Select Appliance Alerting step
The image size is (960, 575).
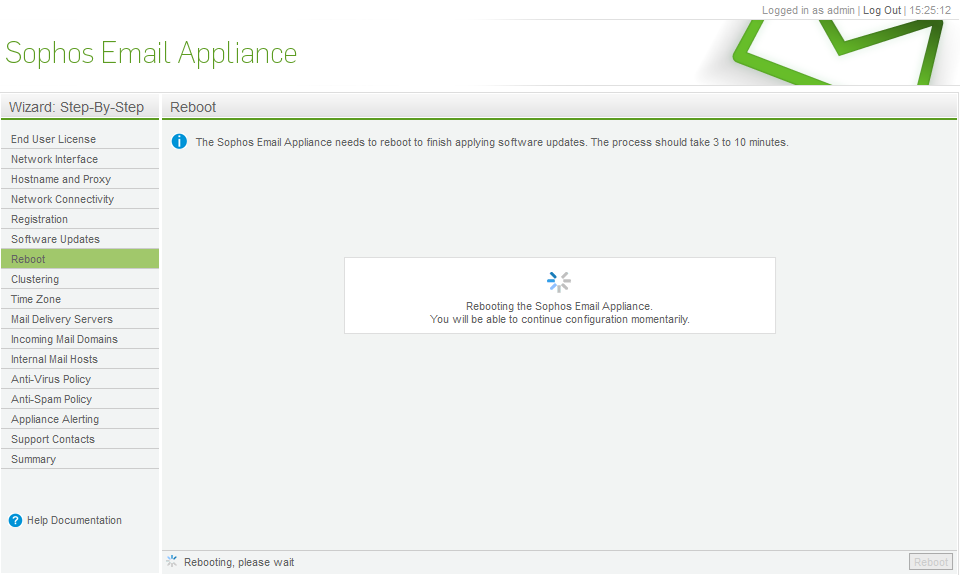tap(80, 419)
